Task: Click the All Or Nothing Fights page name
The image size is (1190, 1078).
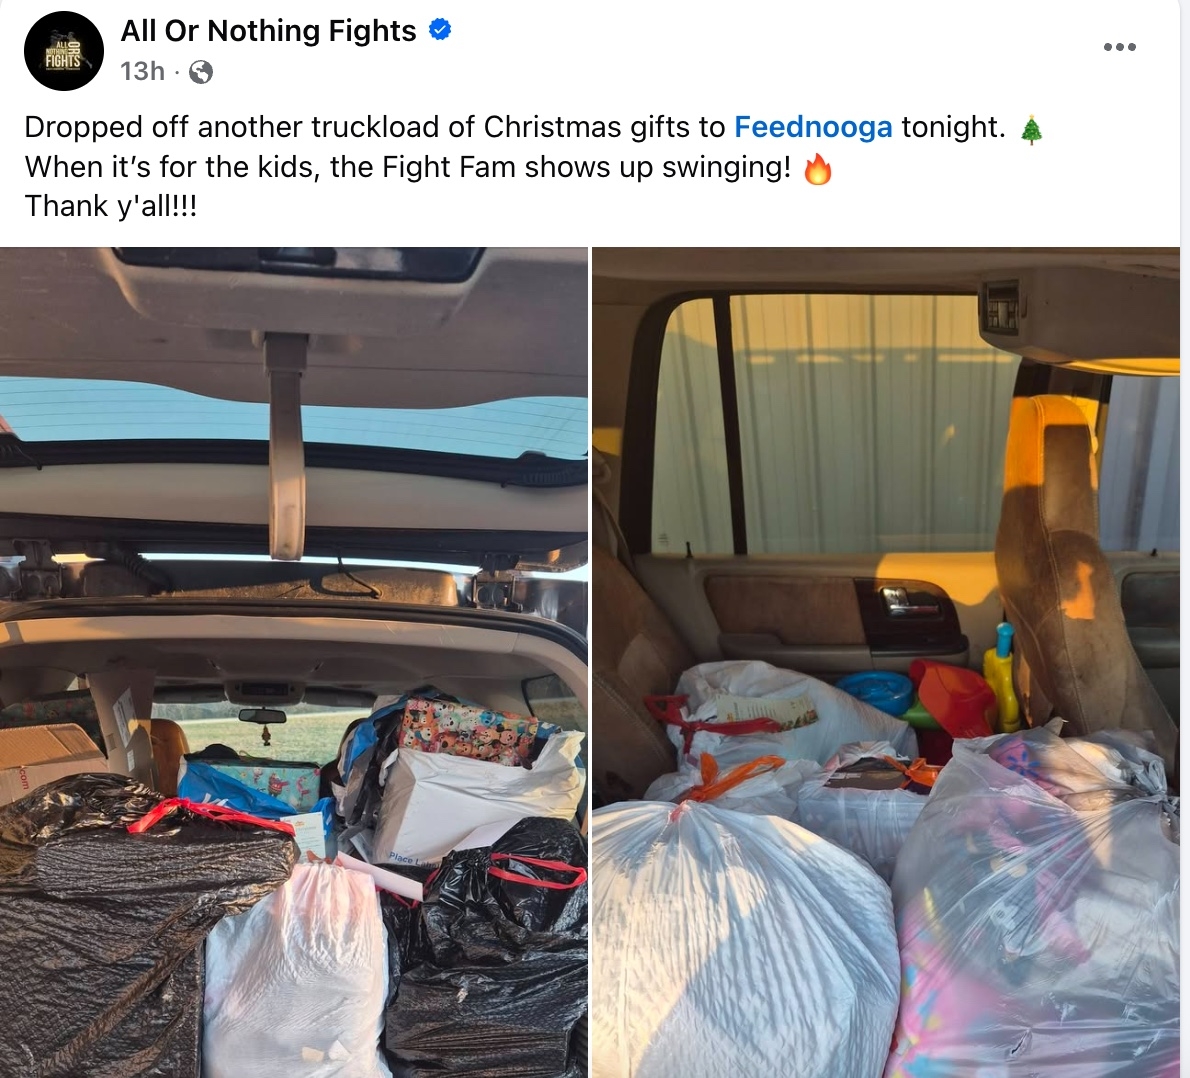Action: tap(268, 31)
